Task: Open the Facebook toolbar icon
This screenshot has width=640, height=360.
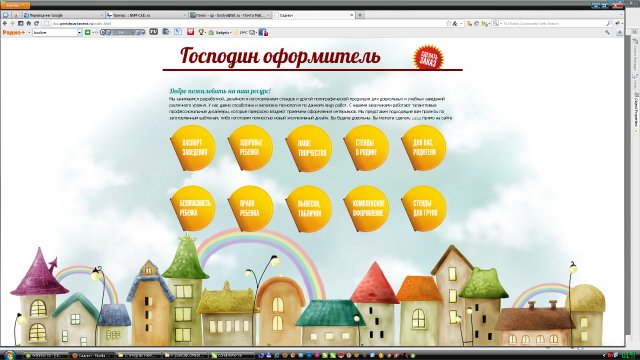Action: pyautogui.click(x=263, y=32)
